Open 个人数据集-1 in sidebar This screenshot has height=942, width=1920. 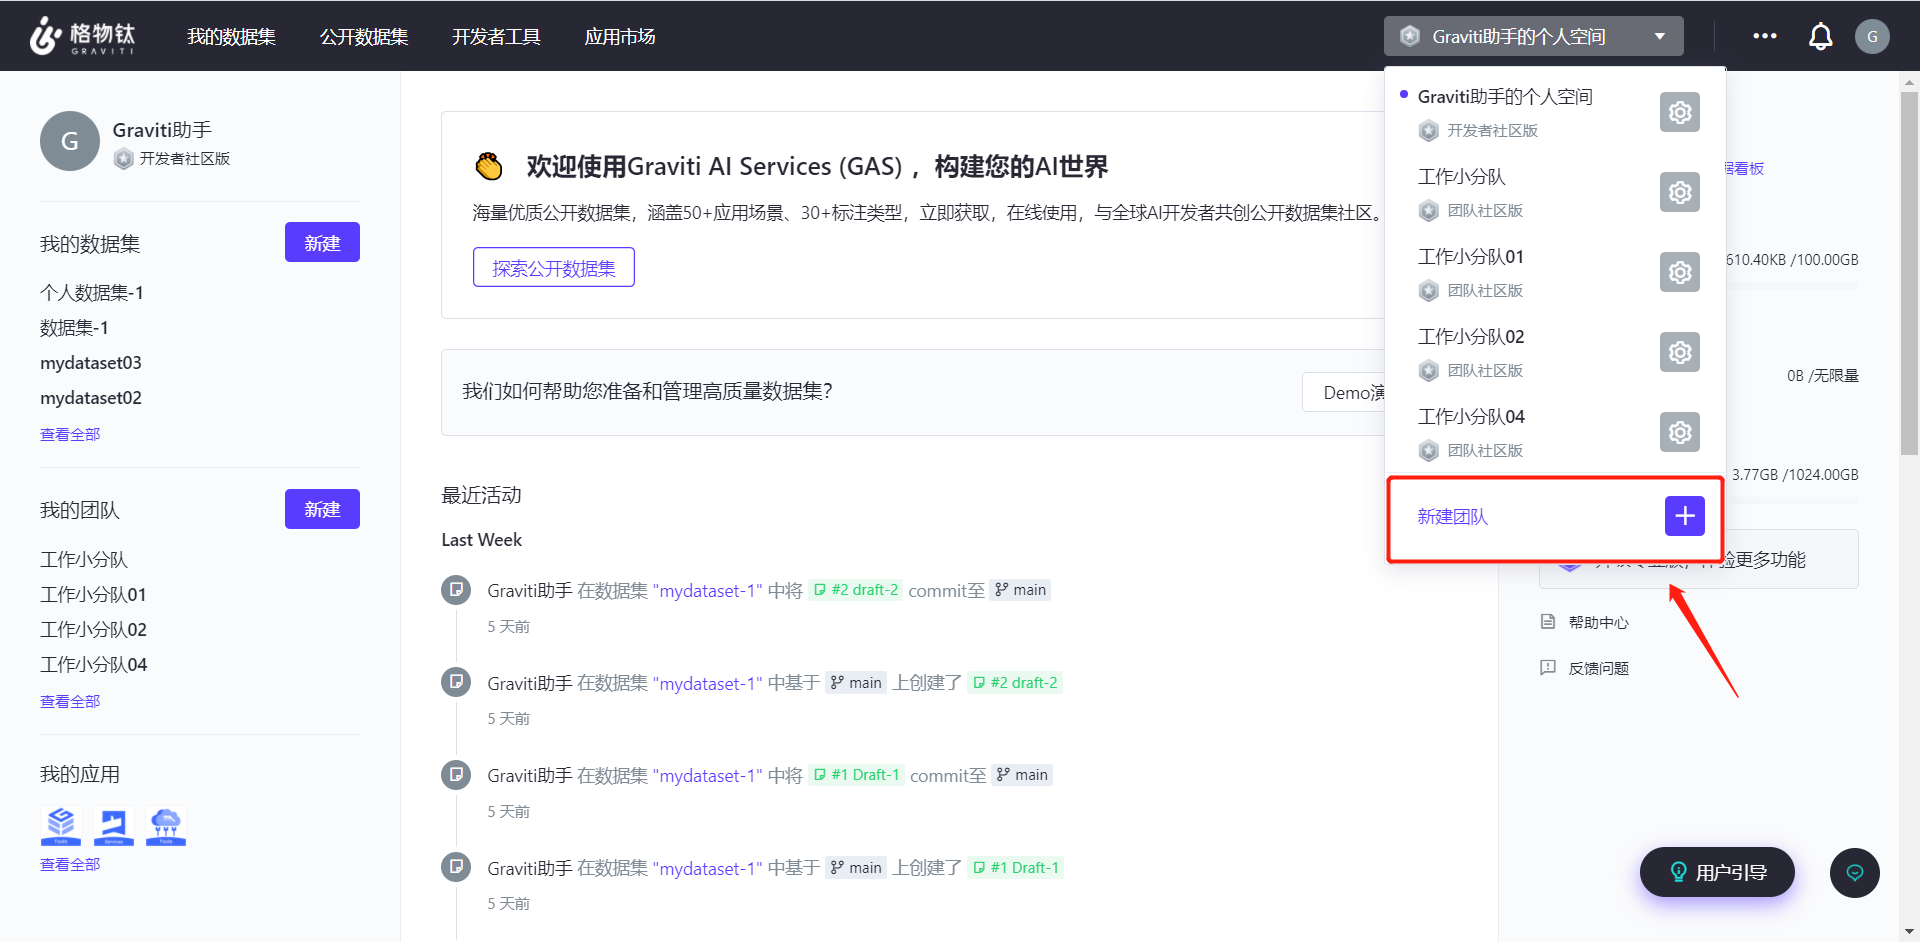[x=92, y=293]
